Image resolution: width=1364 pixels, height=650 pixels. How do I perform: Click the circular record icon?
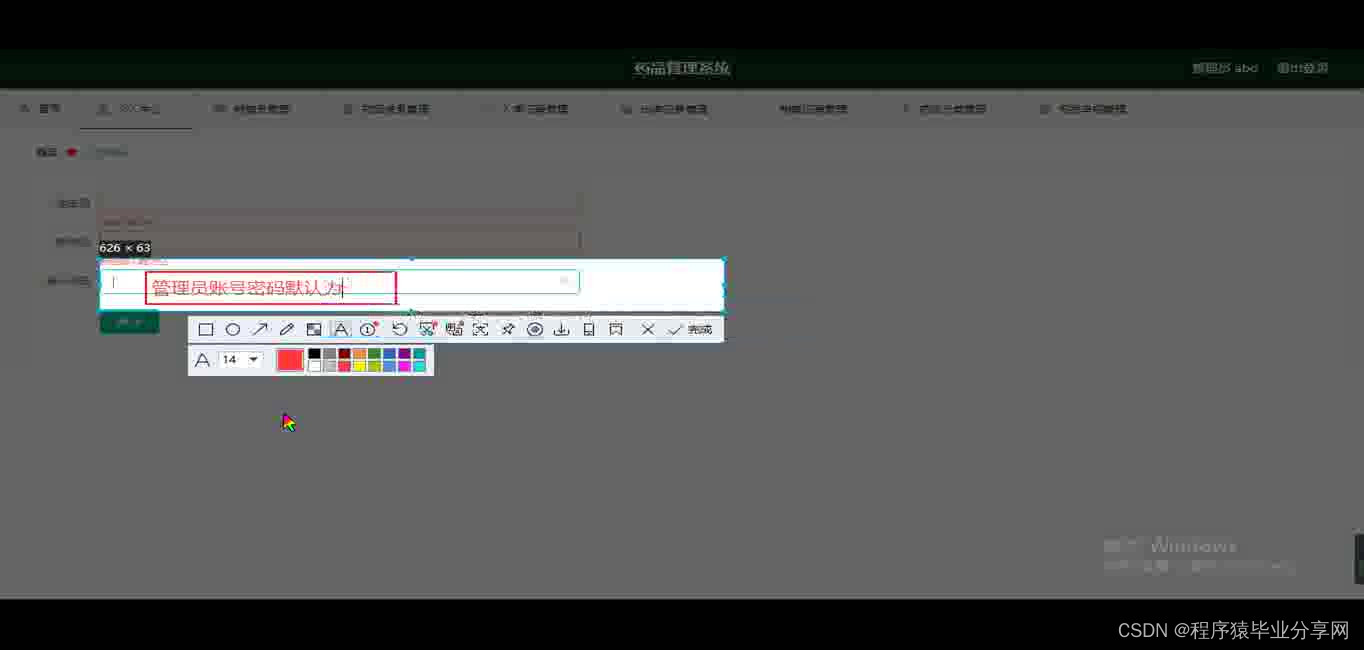(x=535, y=330)
